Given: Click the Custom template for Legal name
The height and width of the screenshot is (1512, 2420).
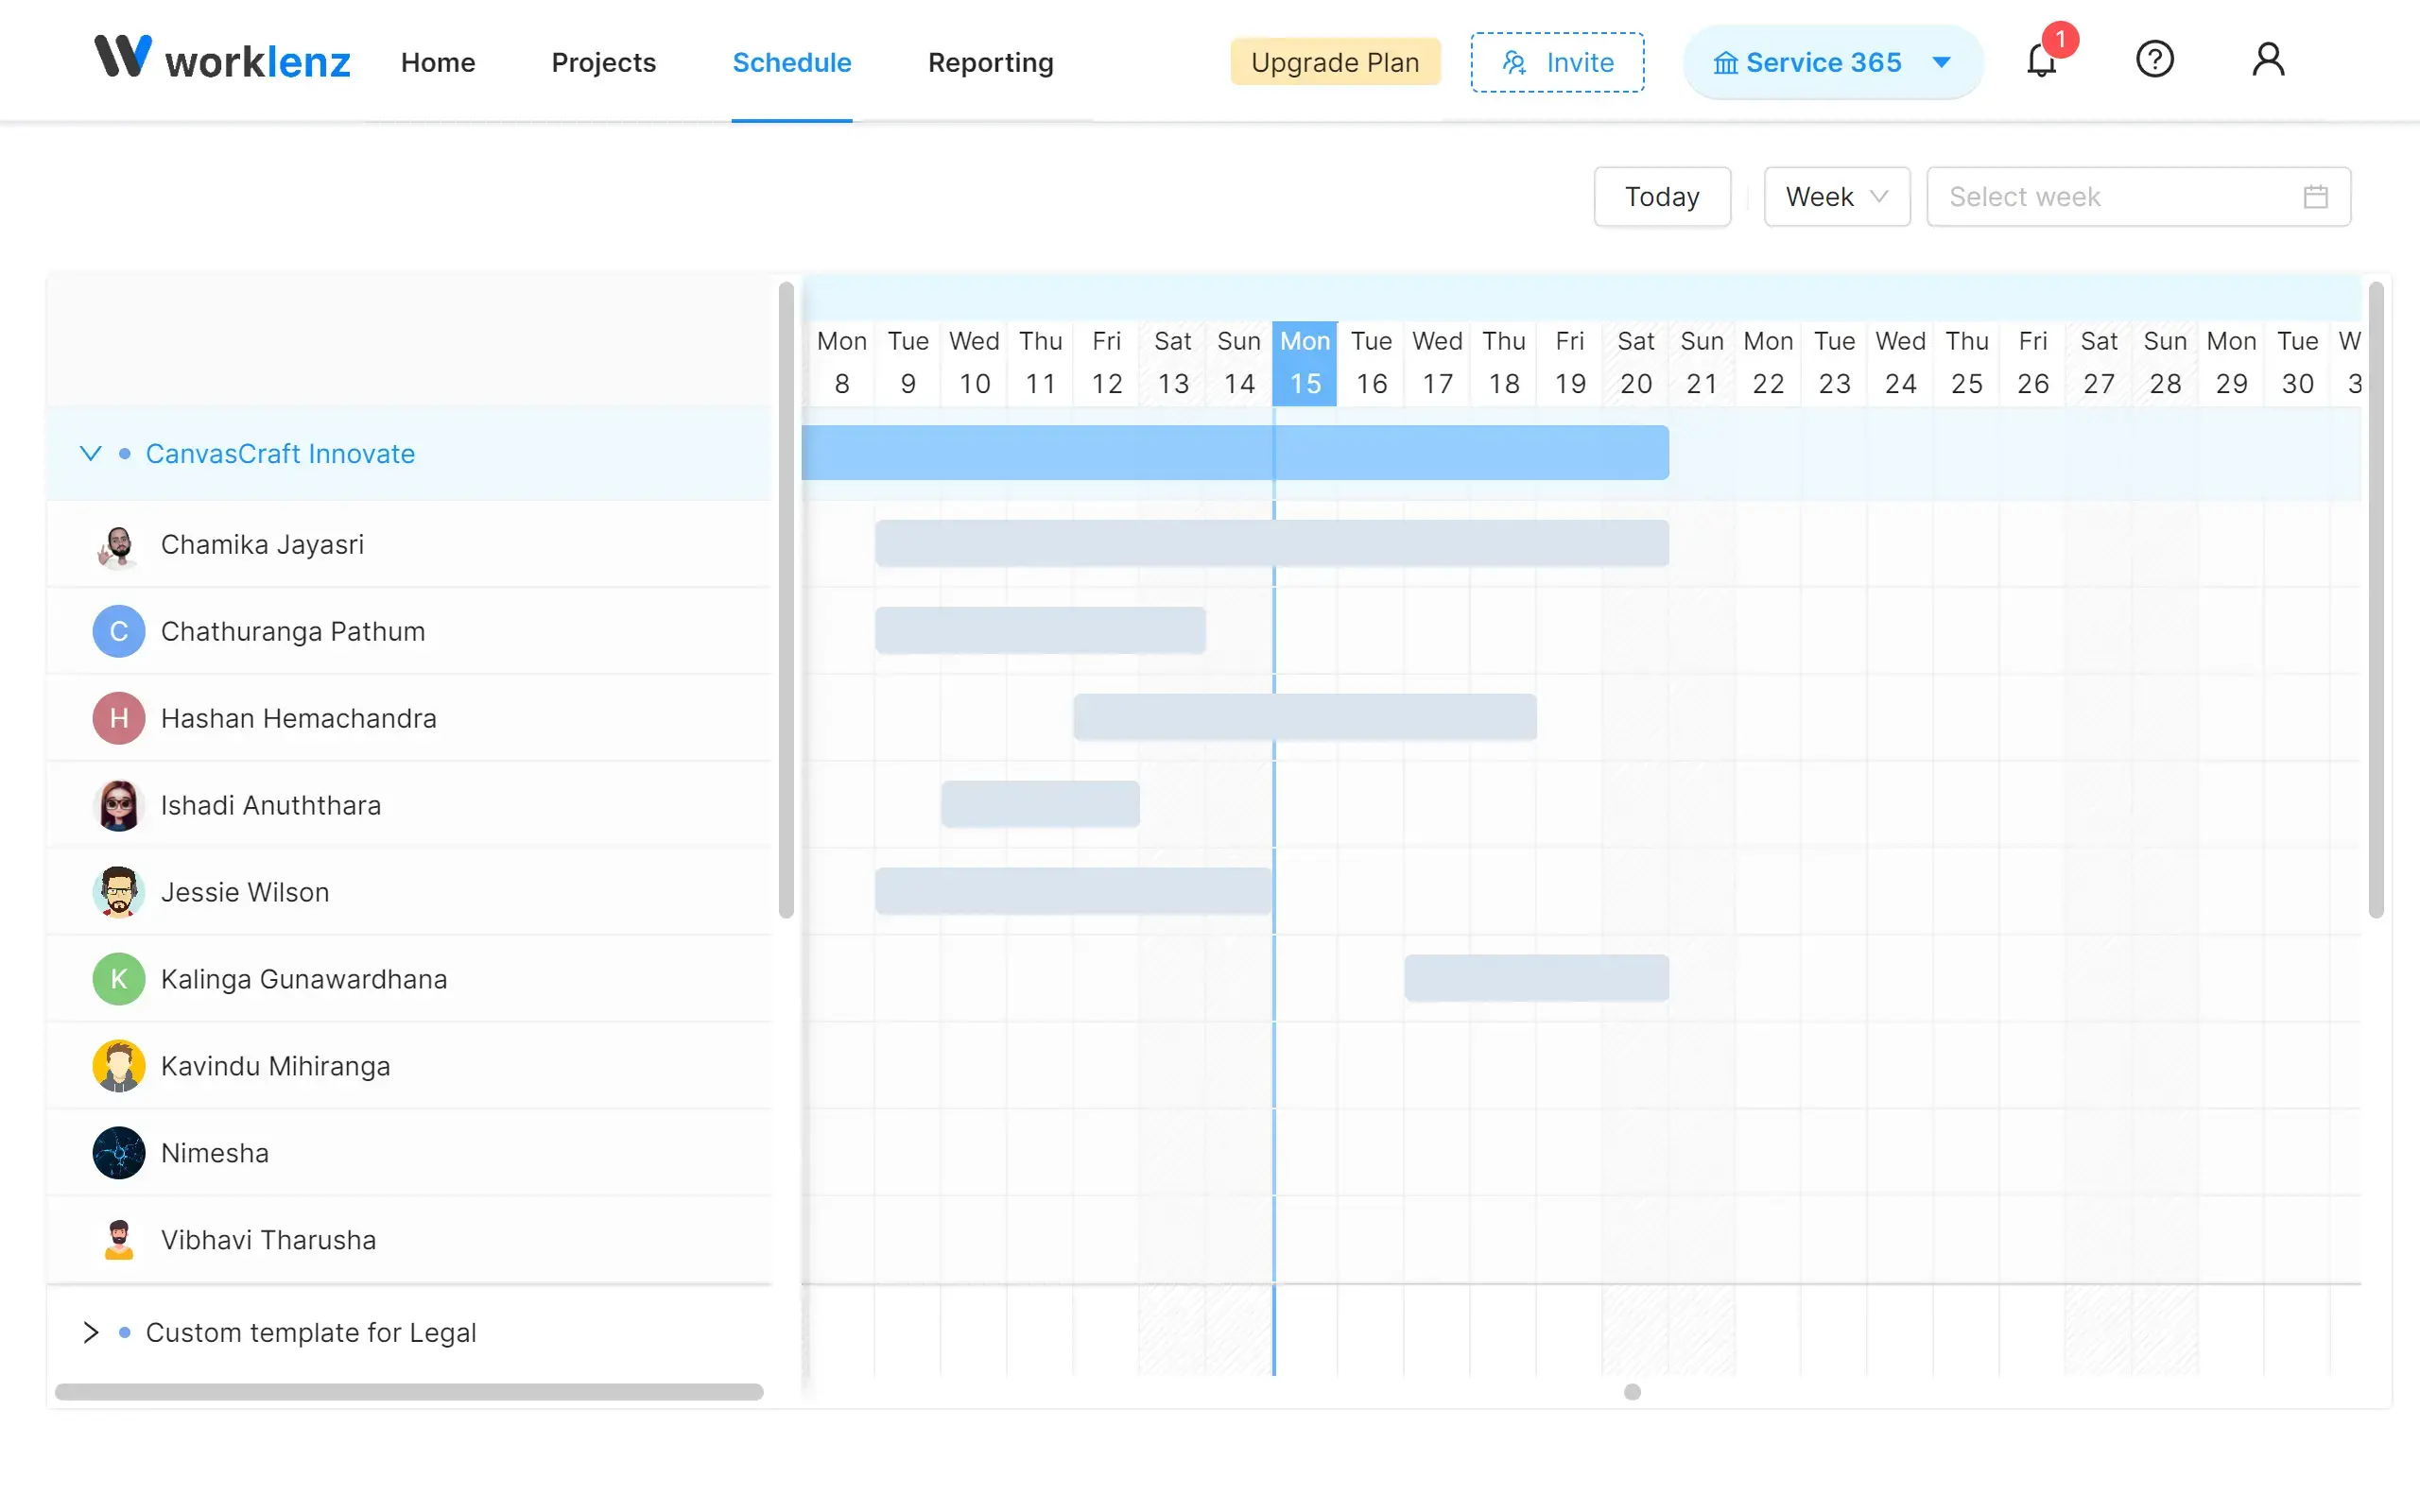Looking at the screenshot, I should click(311, 1333).
